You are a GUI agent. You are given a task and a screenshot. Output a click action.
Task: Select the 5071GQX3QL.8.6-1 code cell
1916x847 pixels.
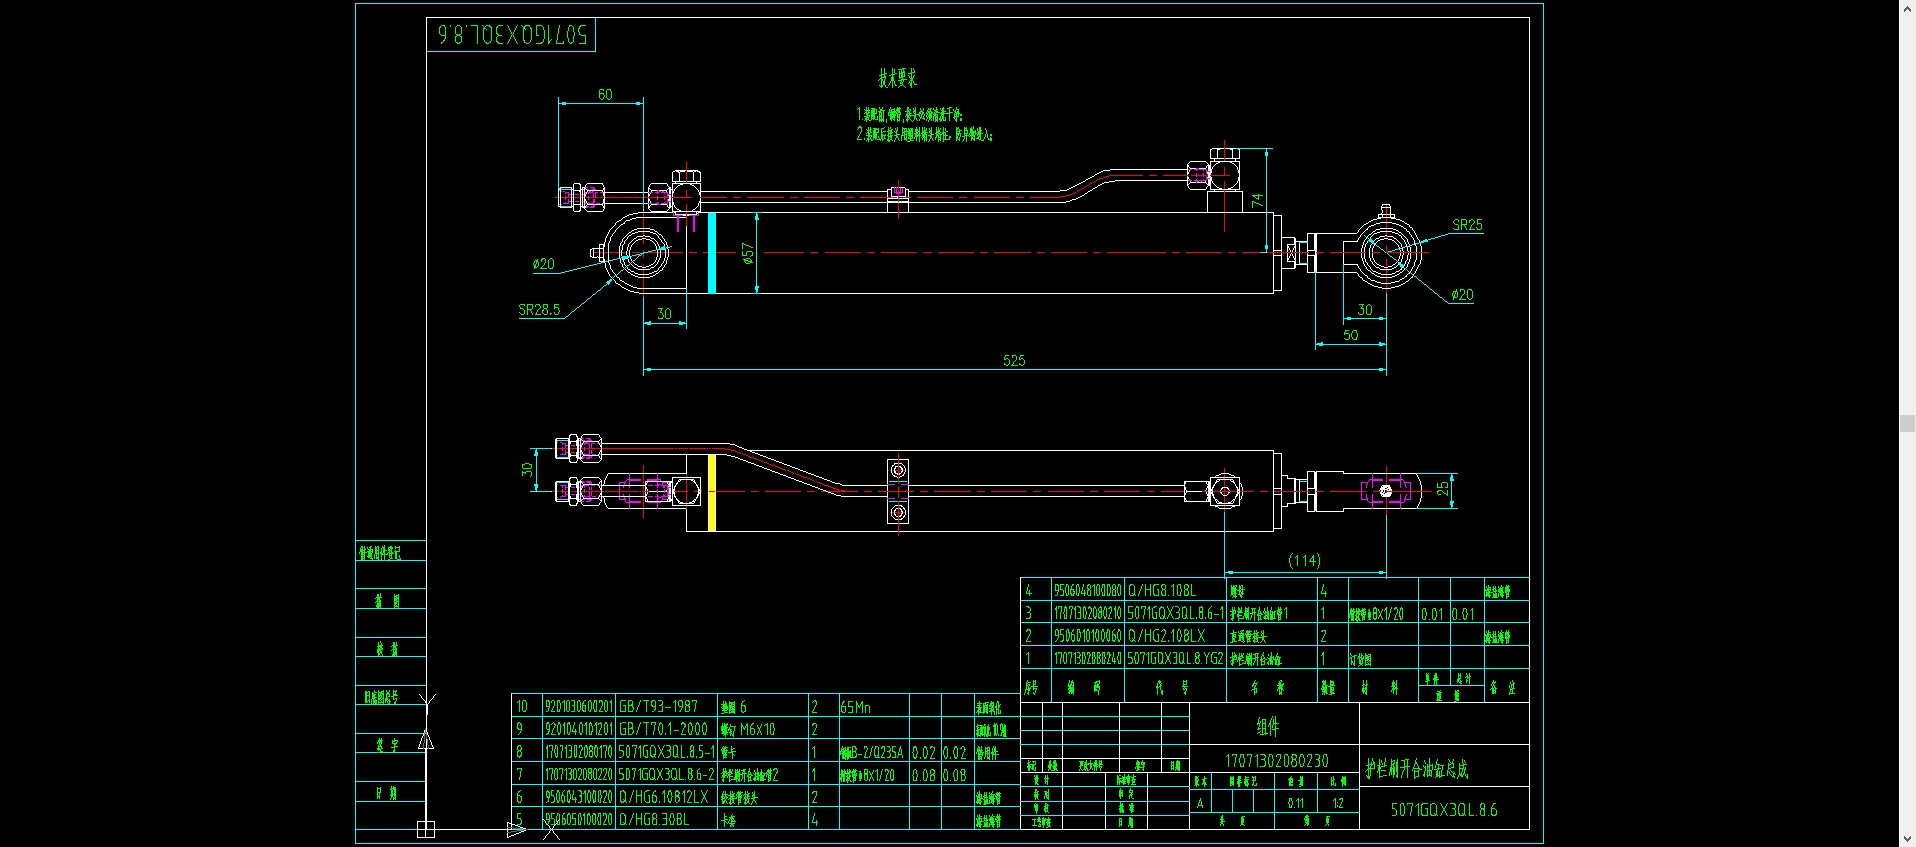pyautogui.click(x=1175, y=613)
